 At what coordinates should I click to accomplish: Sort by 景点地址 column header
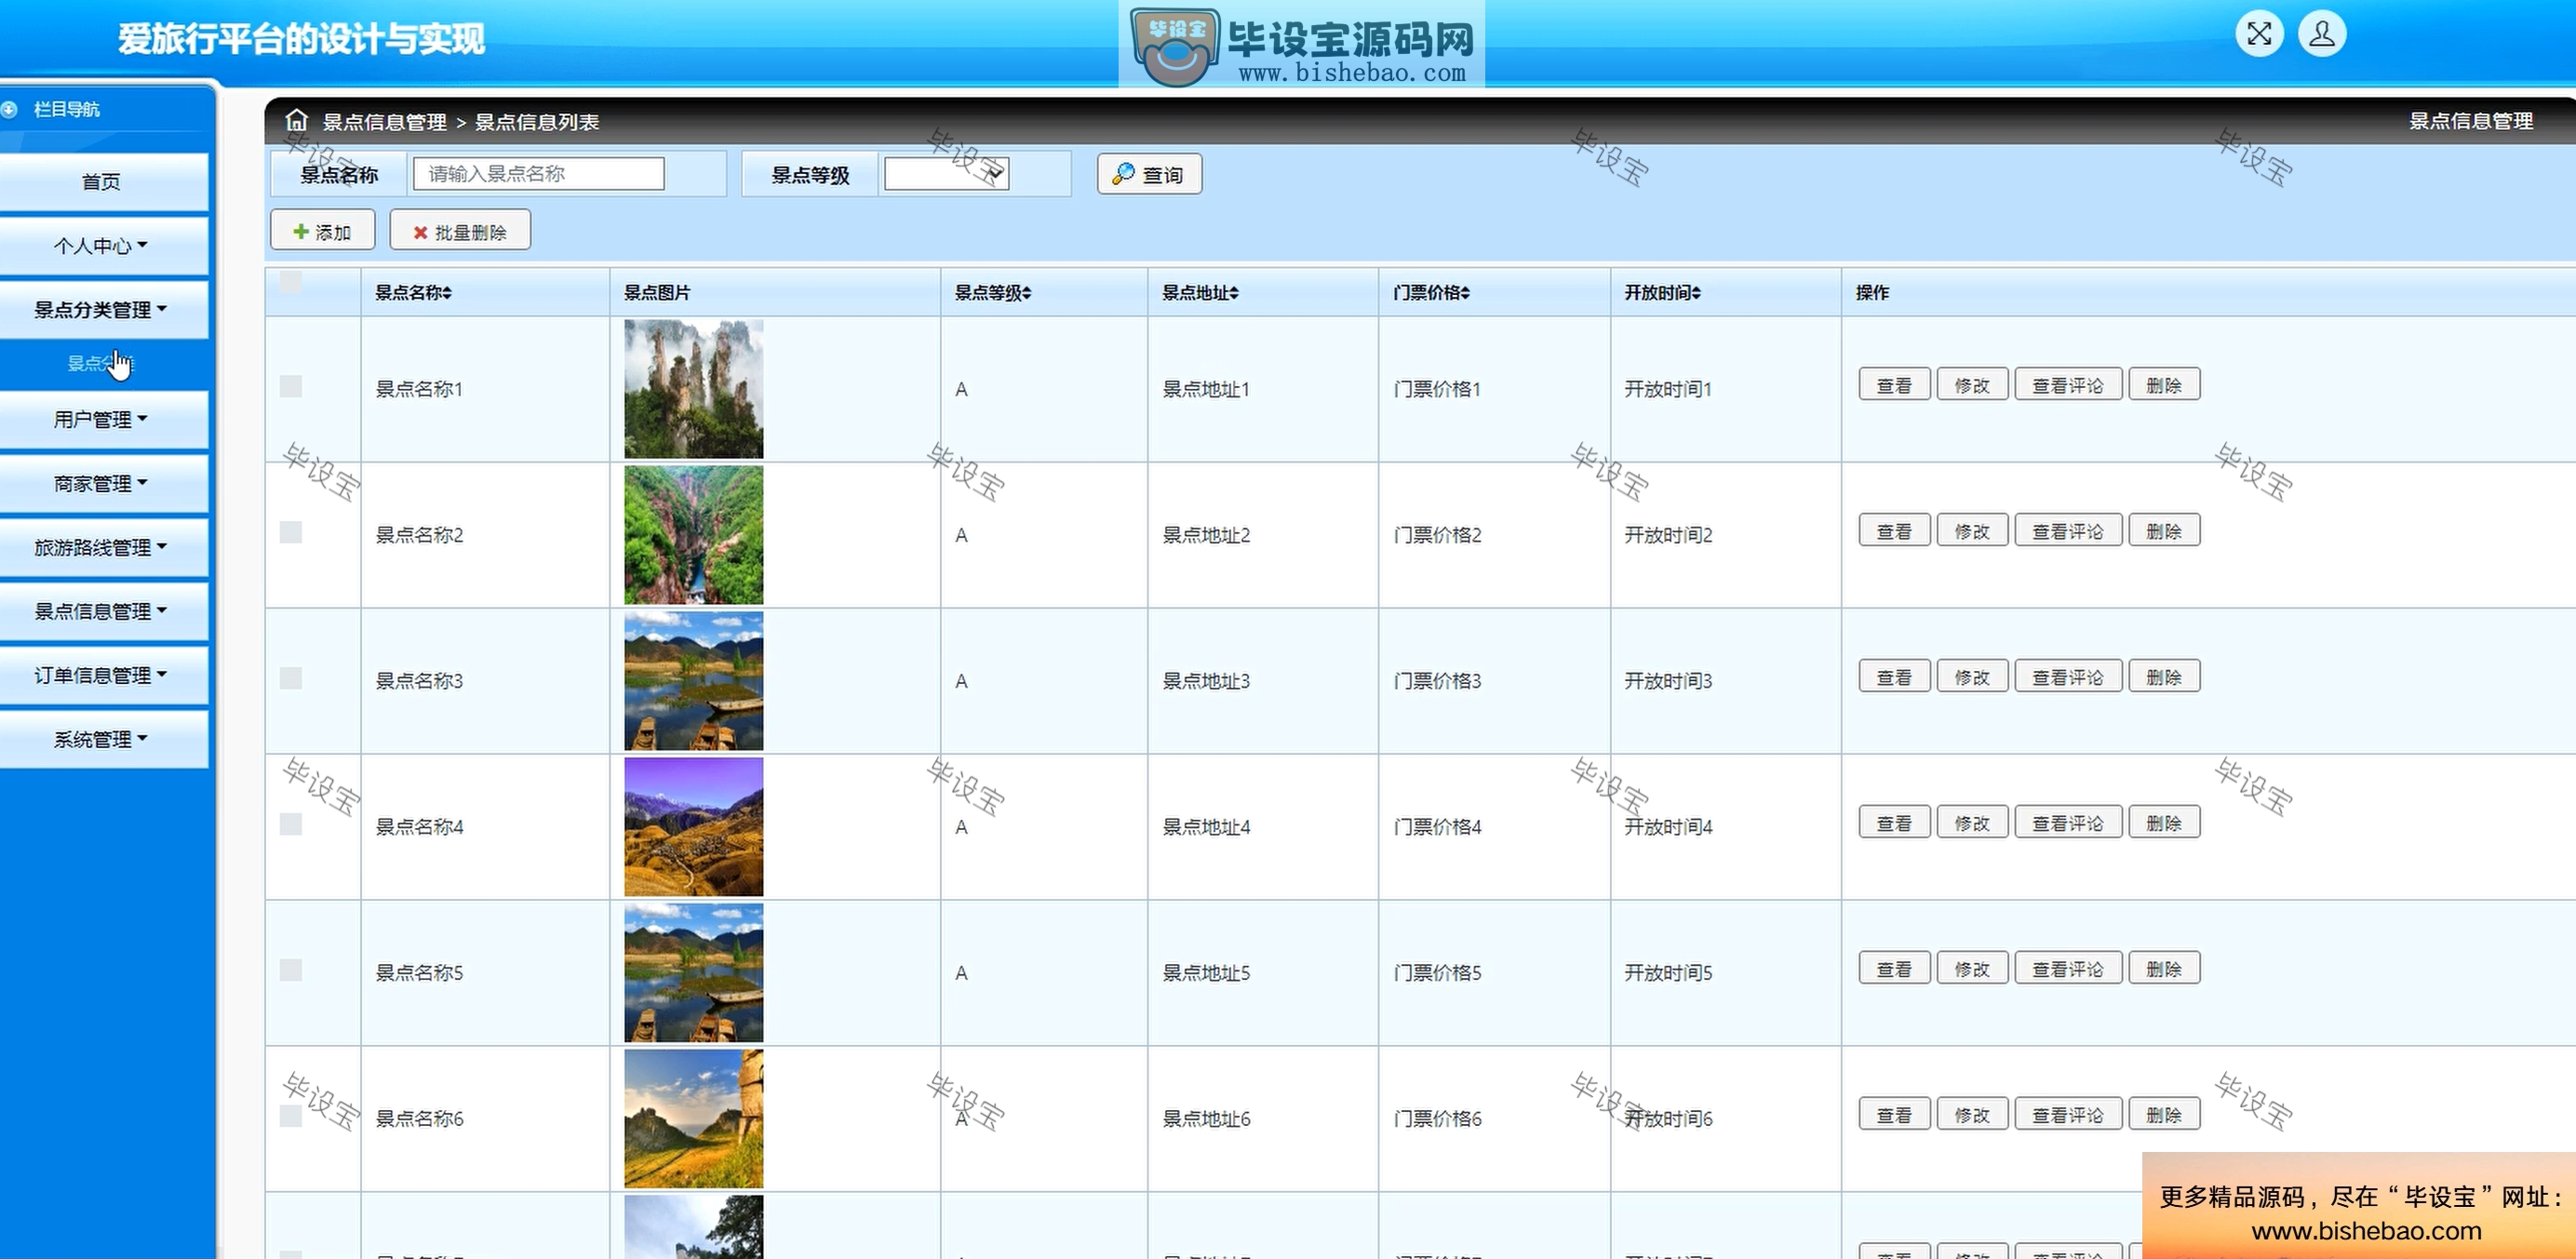coord(1200,292)
